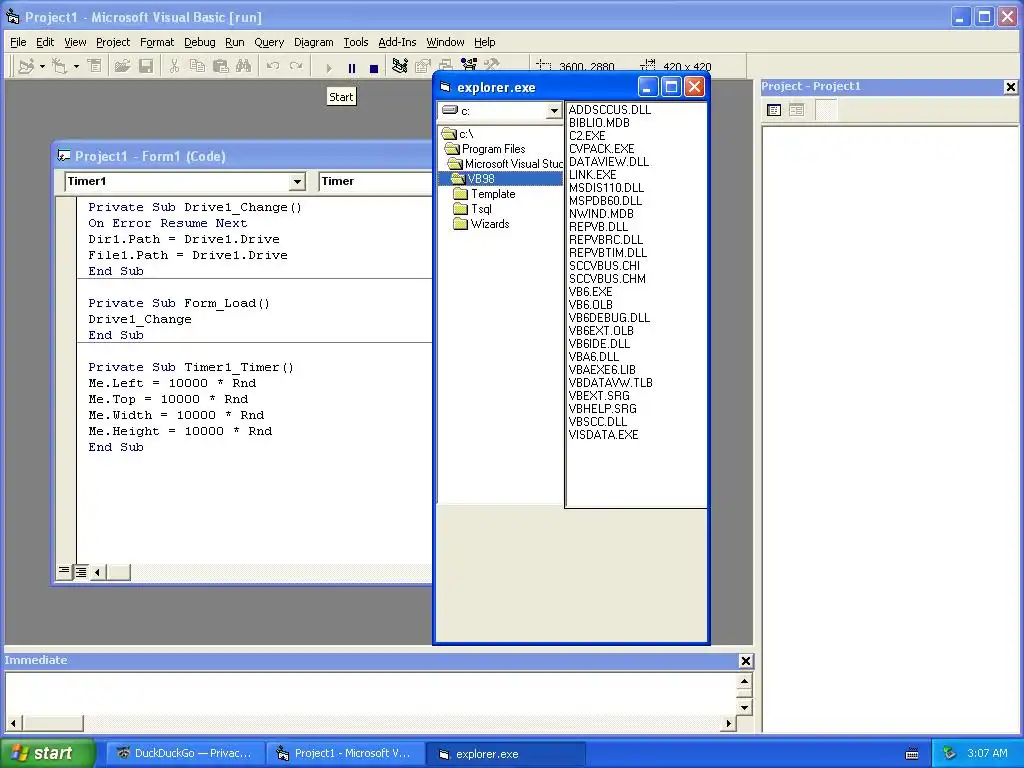The width and height of the screenshot is (1024, 768).
Task: Toggle Folders button in Project panel
Action: click(x=826, y=110)
